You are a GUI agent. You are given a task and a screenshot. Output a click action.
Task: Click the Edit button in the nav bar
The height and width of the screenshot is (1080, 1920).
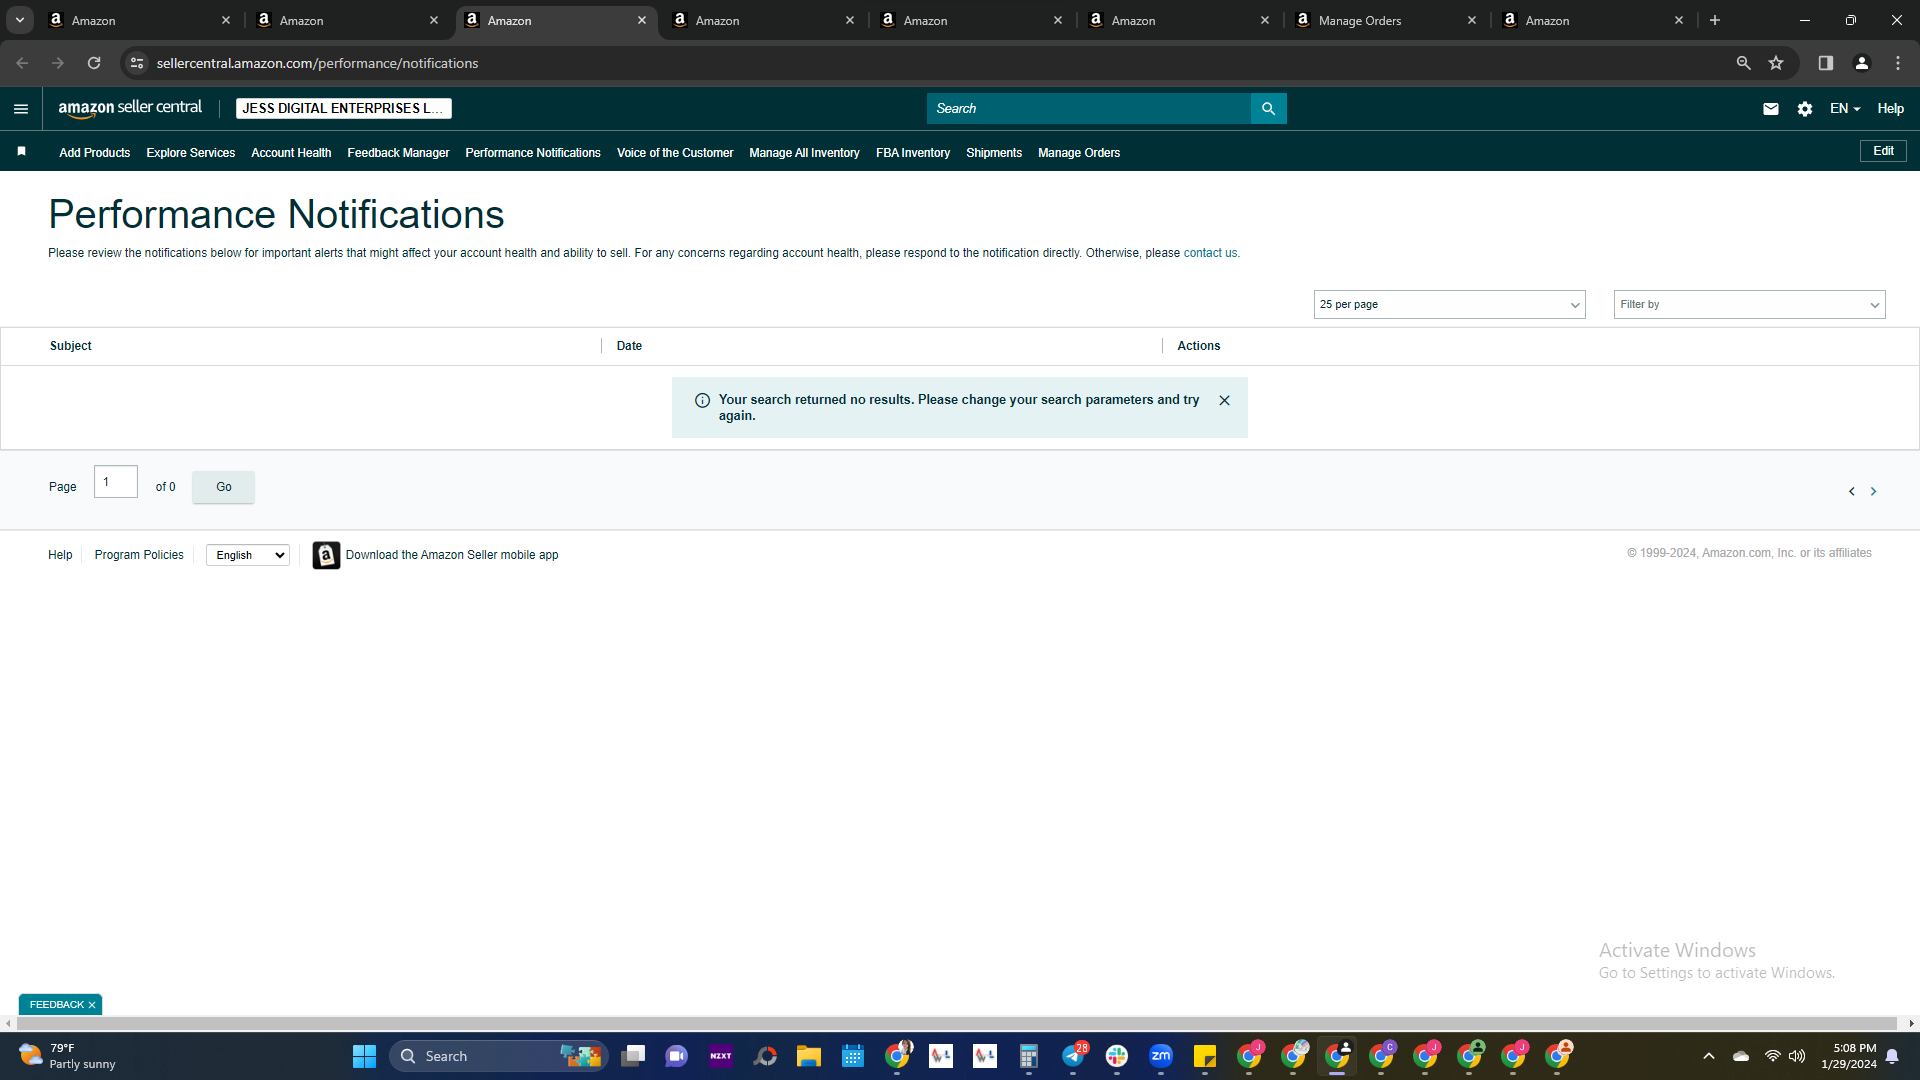1883,151
